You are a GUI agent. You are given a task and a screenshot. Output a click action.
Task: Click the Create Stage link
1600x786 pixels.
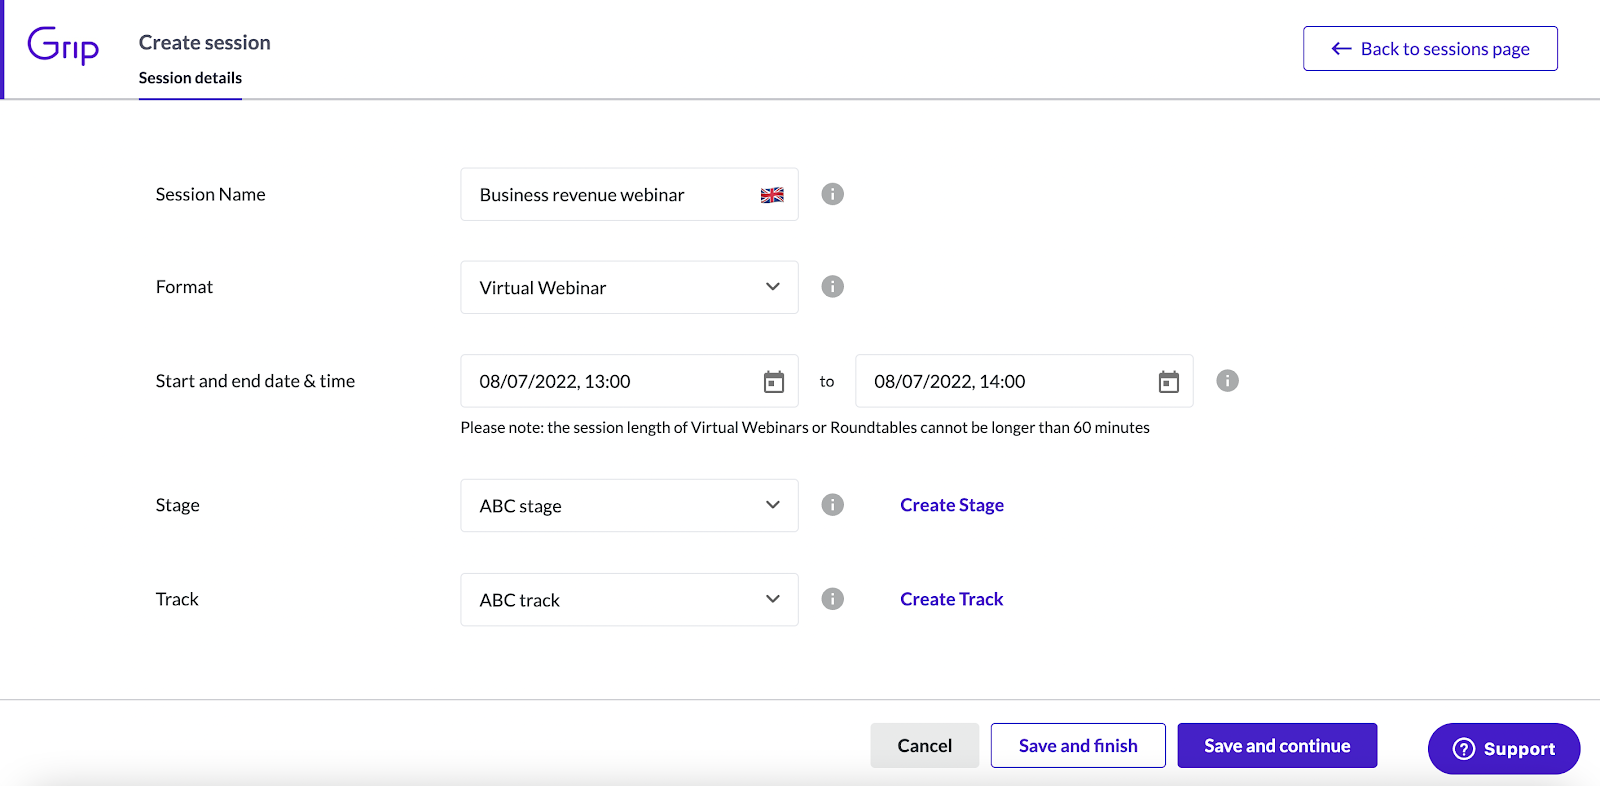(952, 505)
